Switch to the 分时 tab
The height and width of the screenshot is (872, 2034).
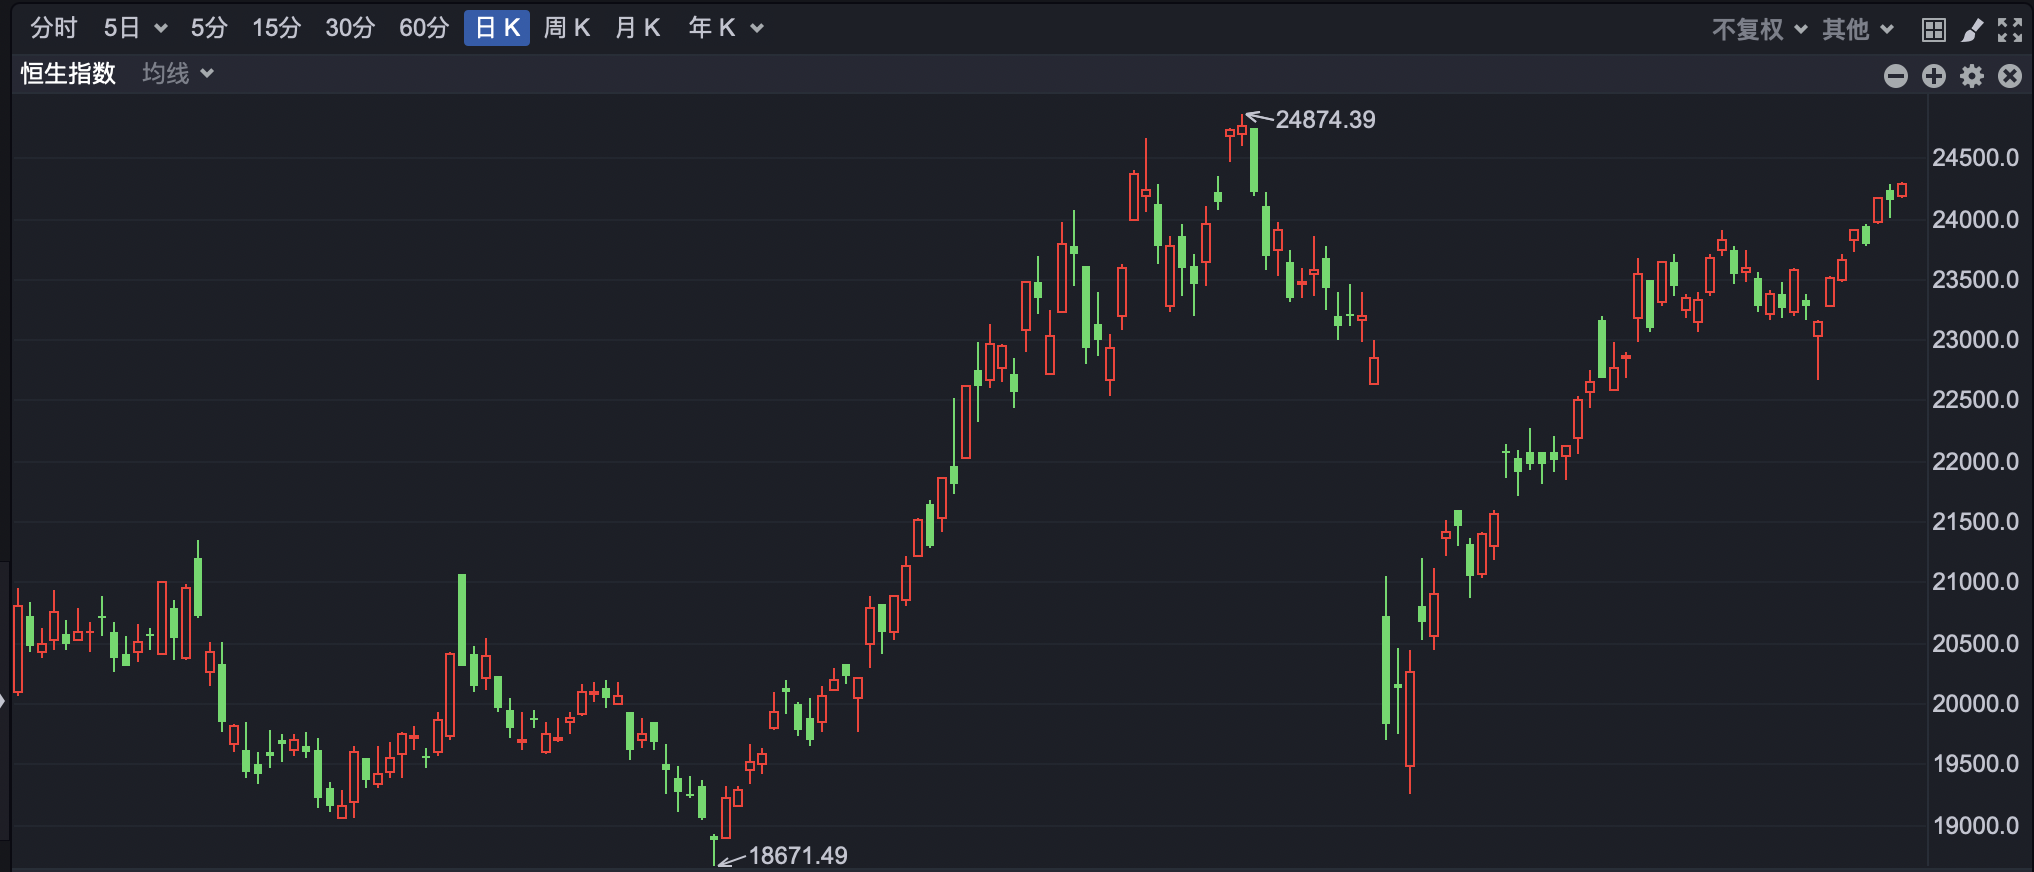[54, 28]
